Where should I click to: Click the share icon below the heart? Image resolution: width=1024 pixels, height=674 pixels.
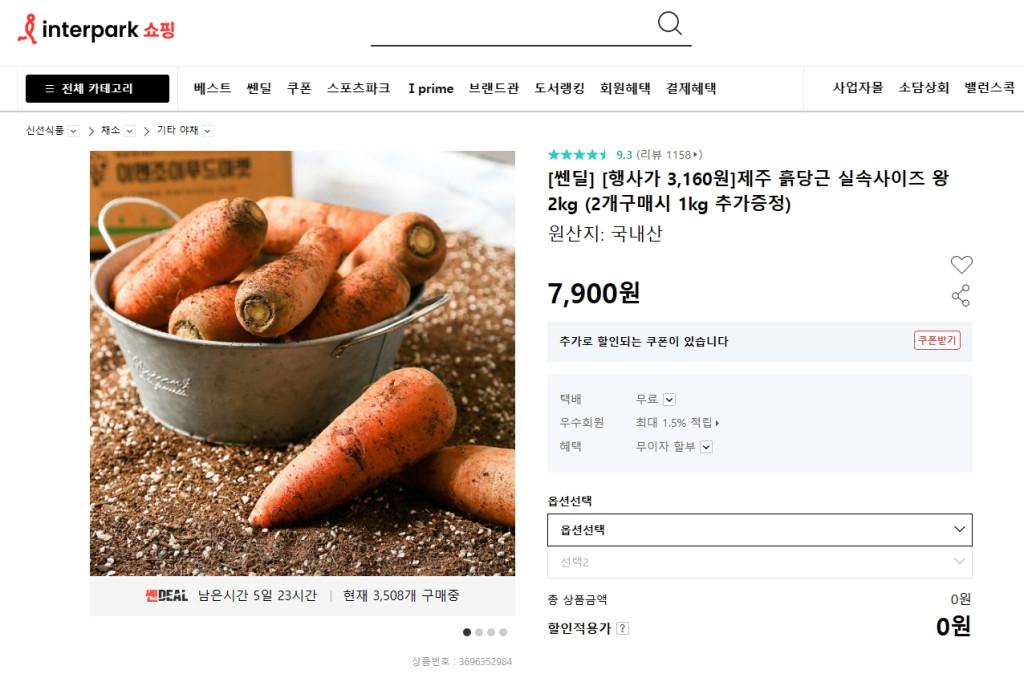coord(961,296)
